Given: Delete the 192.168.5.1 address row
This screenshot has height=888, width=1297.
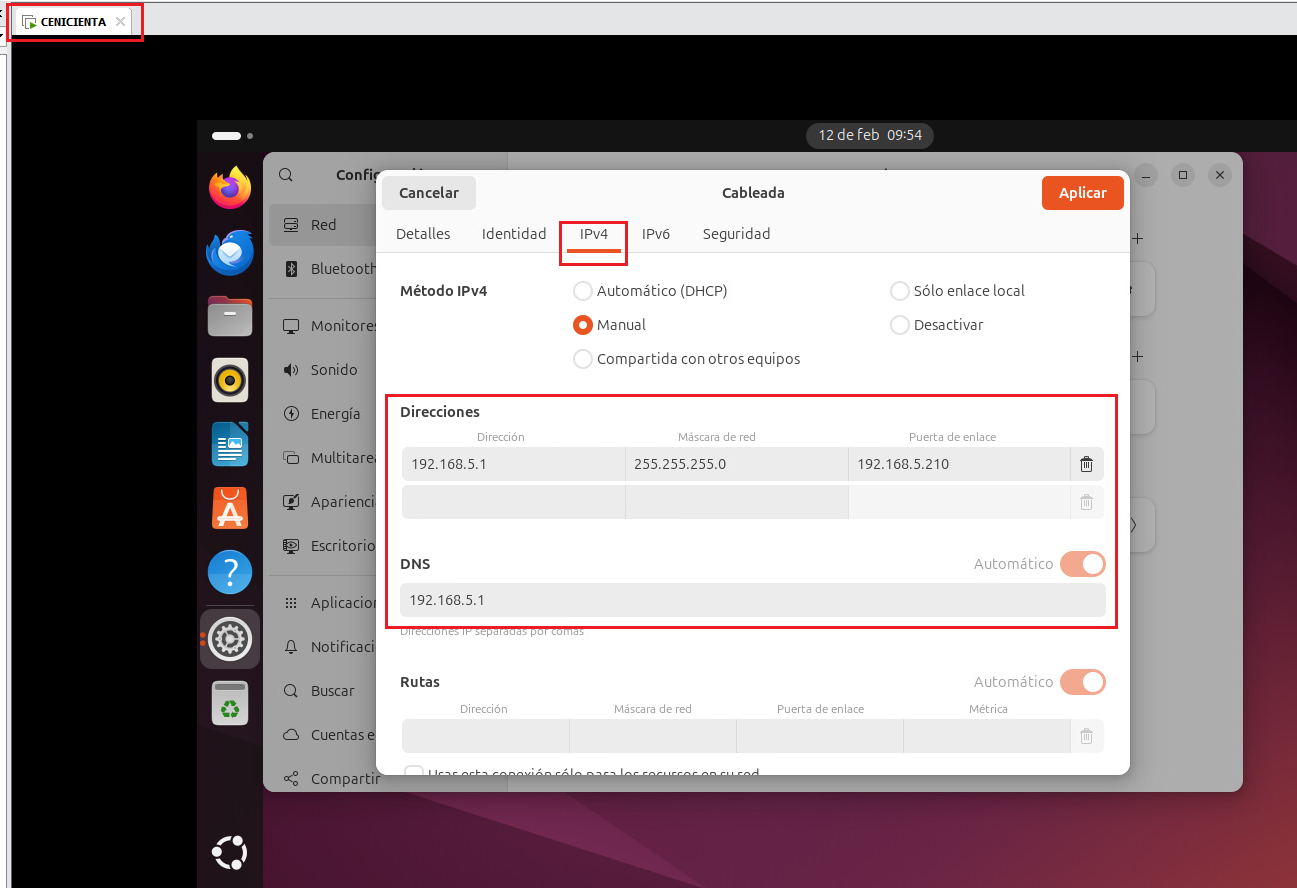Looking at the screenshot, I should tap(1086, 463).
